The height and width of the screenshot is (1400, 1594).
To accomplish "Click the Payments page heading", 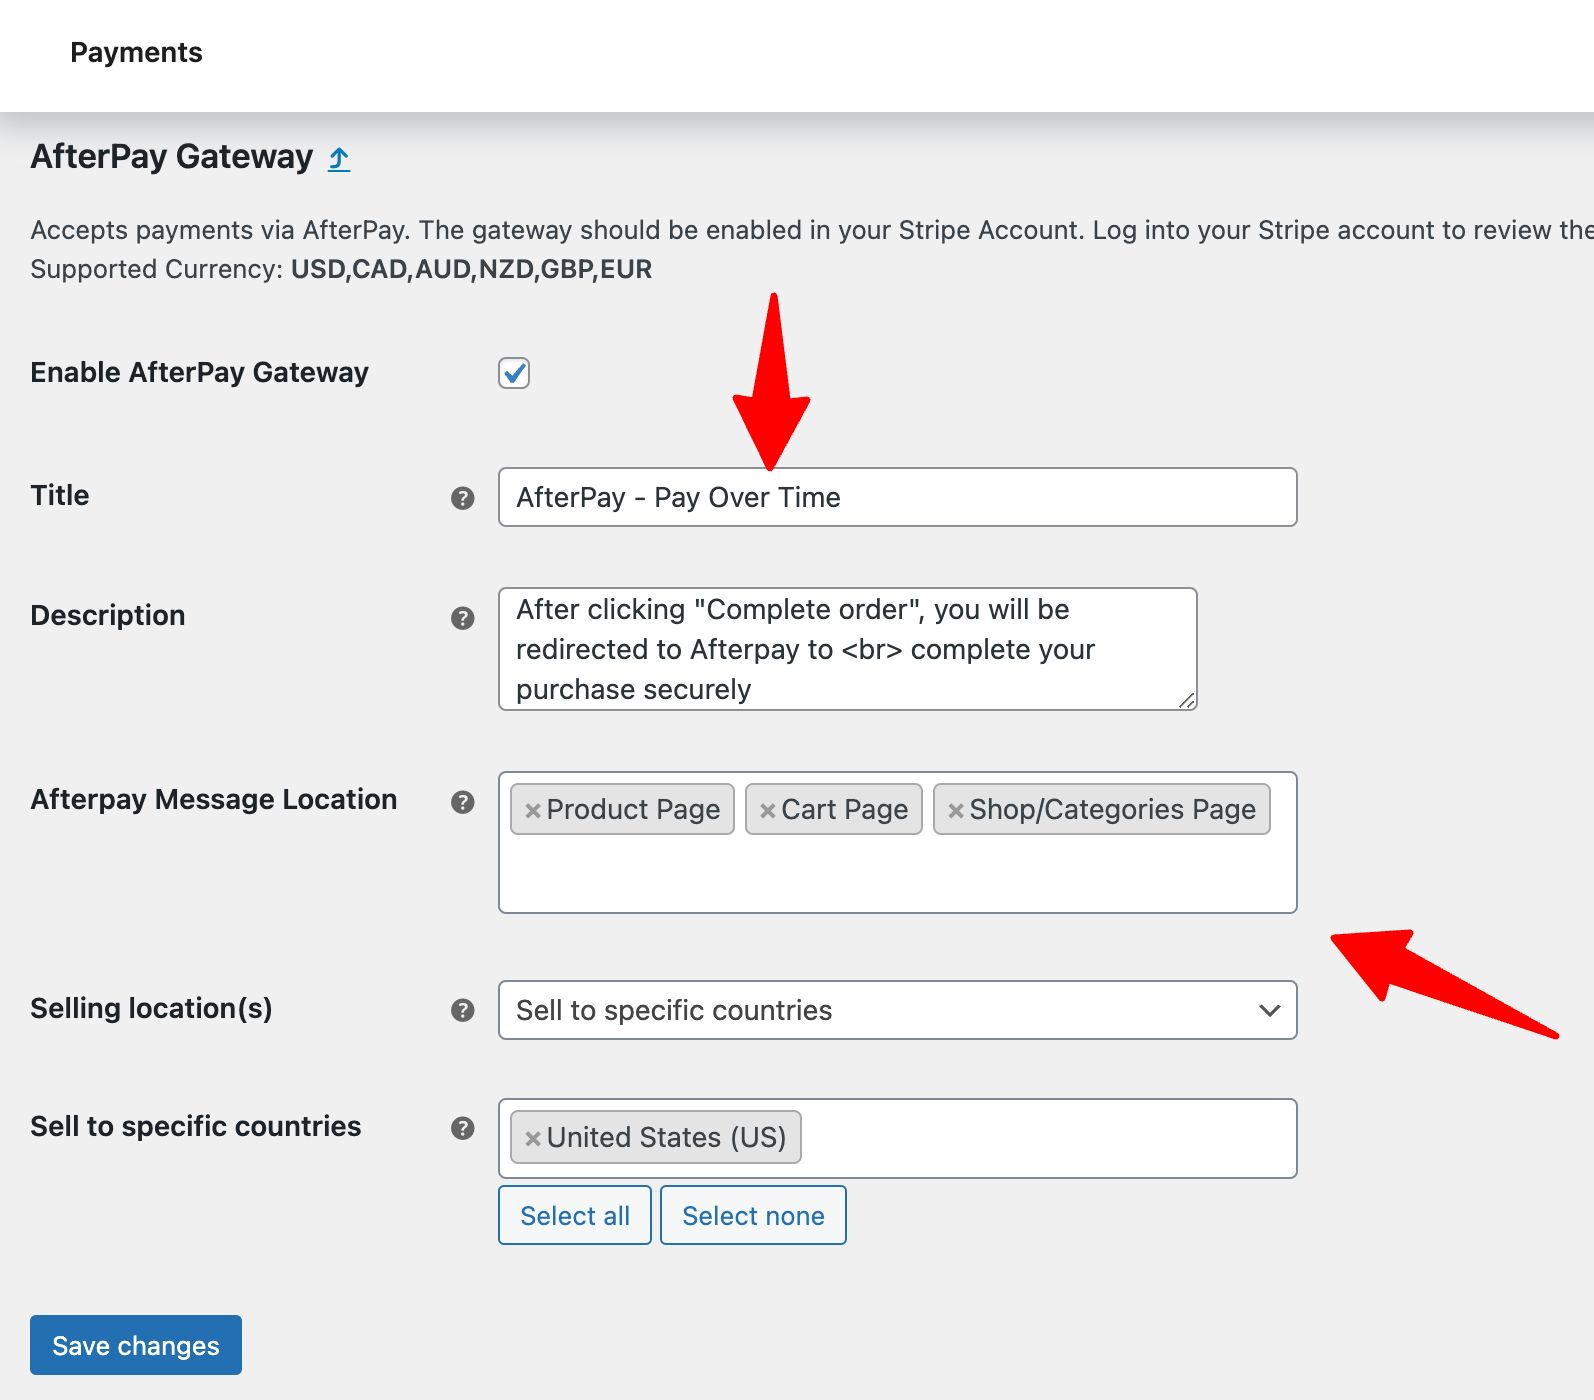I will click(136, 52).
